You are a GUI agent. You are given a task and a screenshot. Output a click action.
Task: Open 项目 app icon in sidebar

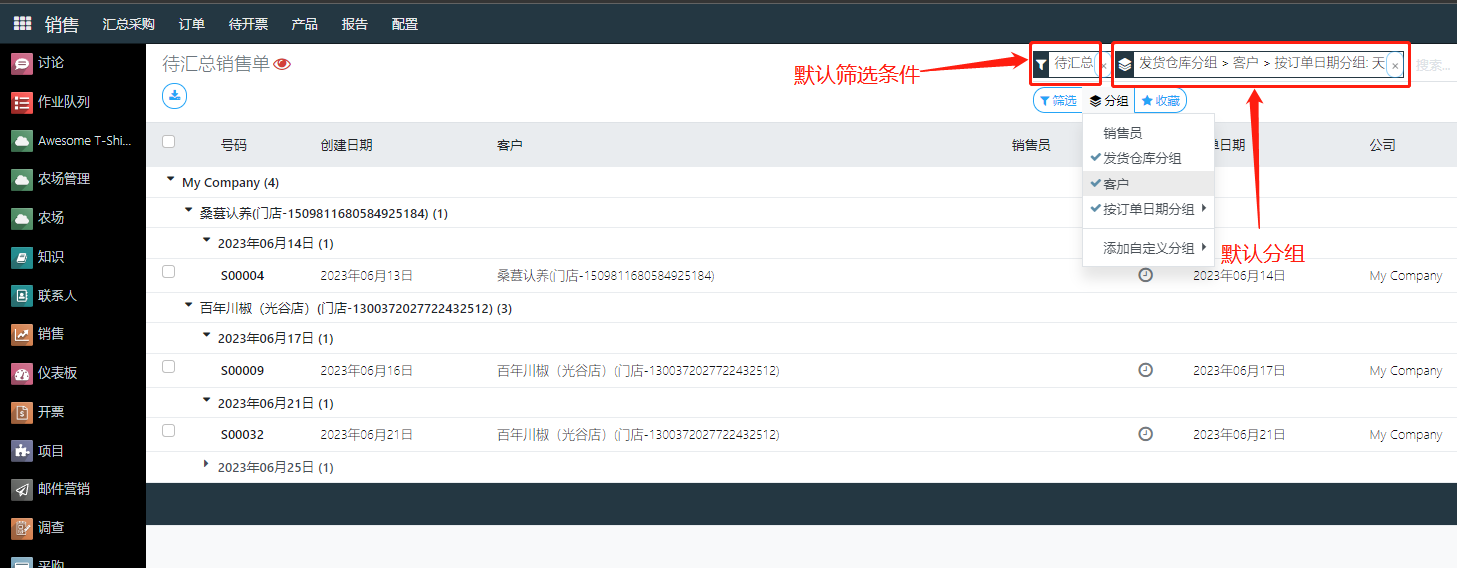click(21, 451)
